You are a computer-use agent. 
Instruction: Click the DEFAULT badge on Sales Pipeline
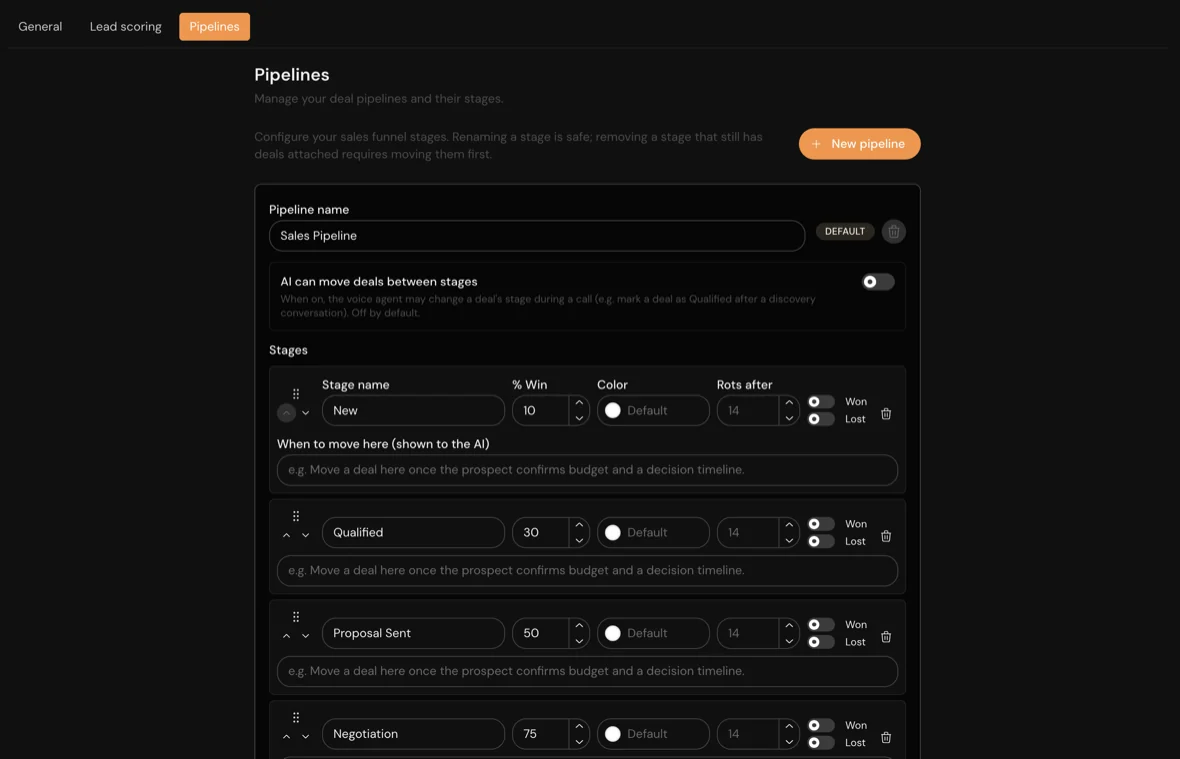coord(844,232)
